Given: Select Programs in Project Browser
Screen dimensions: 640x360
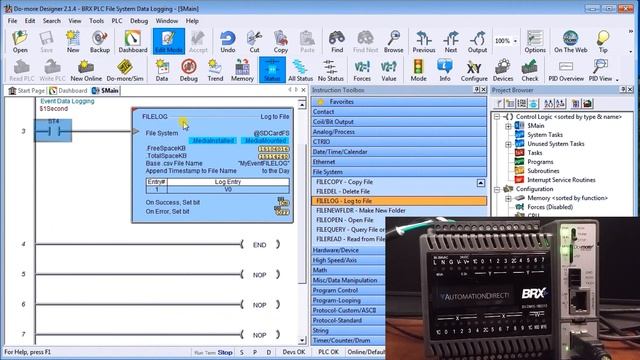Looking at the screenshot, I should click(540, 162).
